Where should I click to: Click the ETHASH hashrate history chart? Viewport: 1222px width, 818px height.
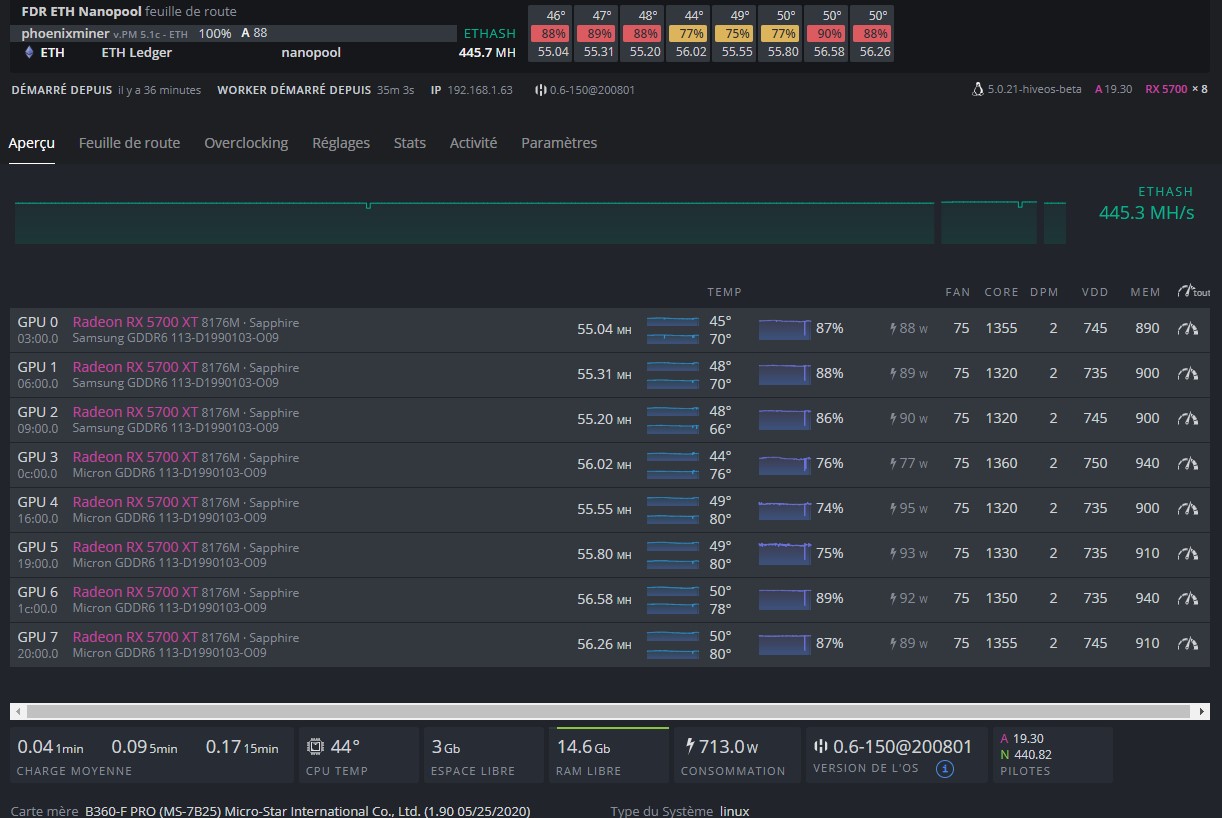(x=540, y=222)
